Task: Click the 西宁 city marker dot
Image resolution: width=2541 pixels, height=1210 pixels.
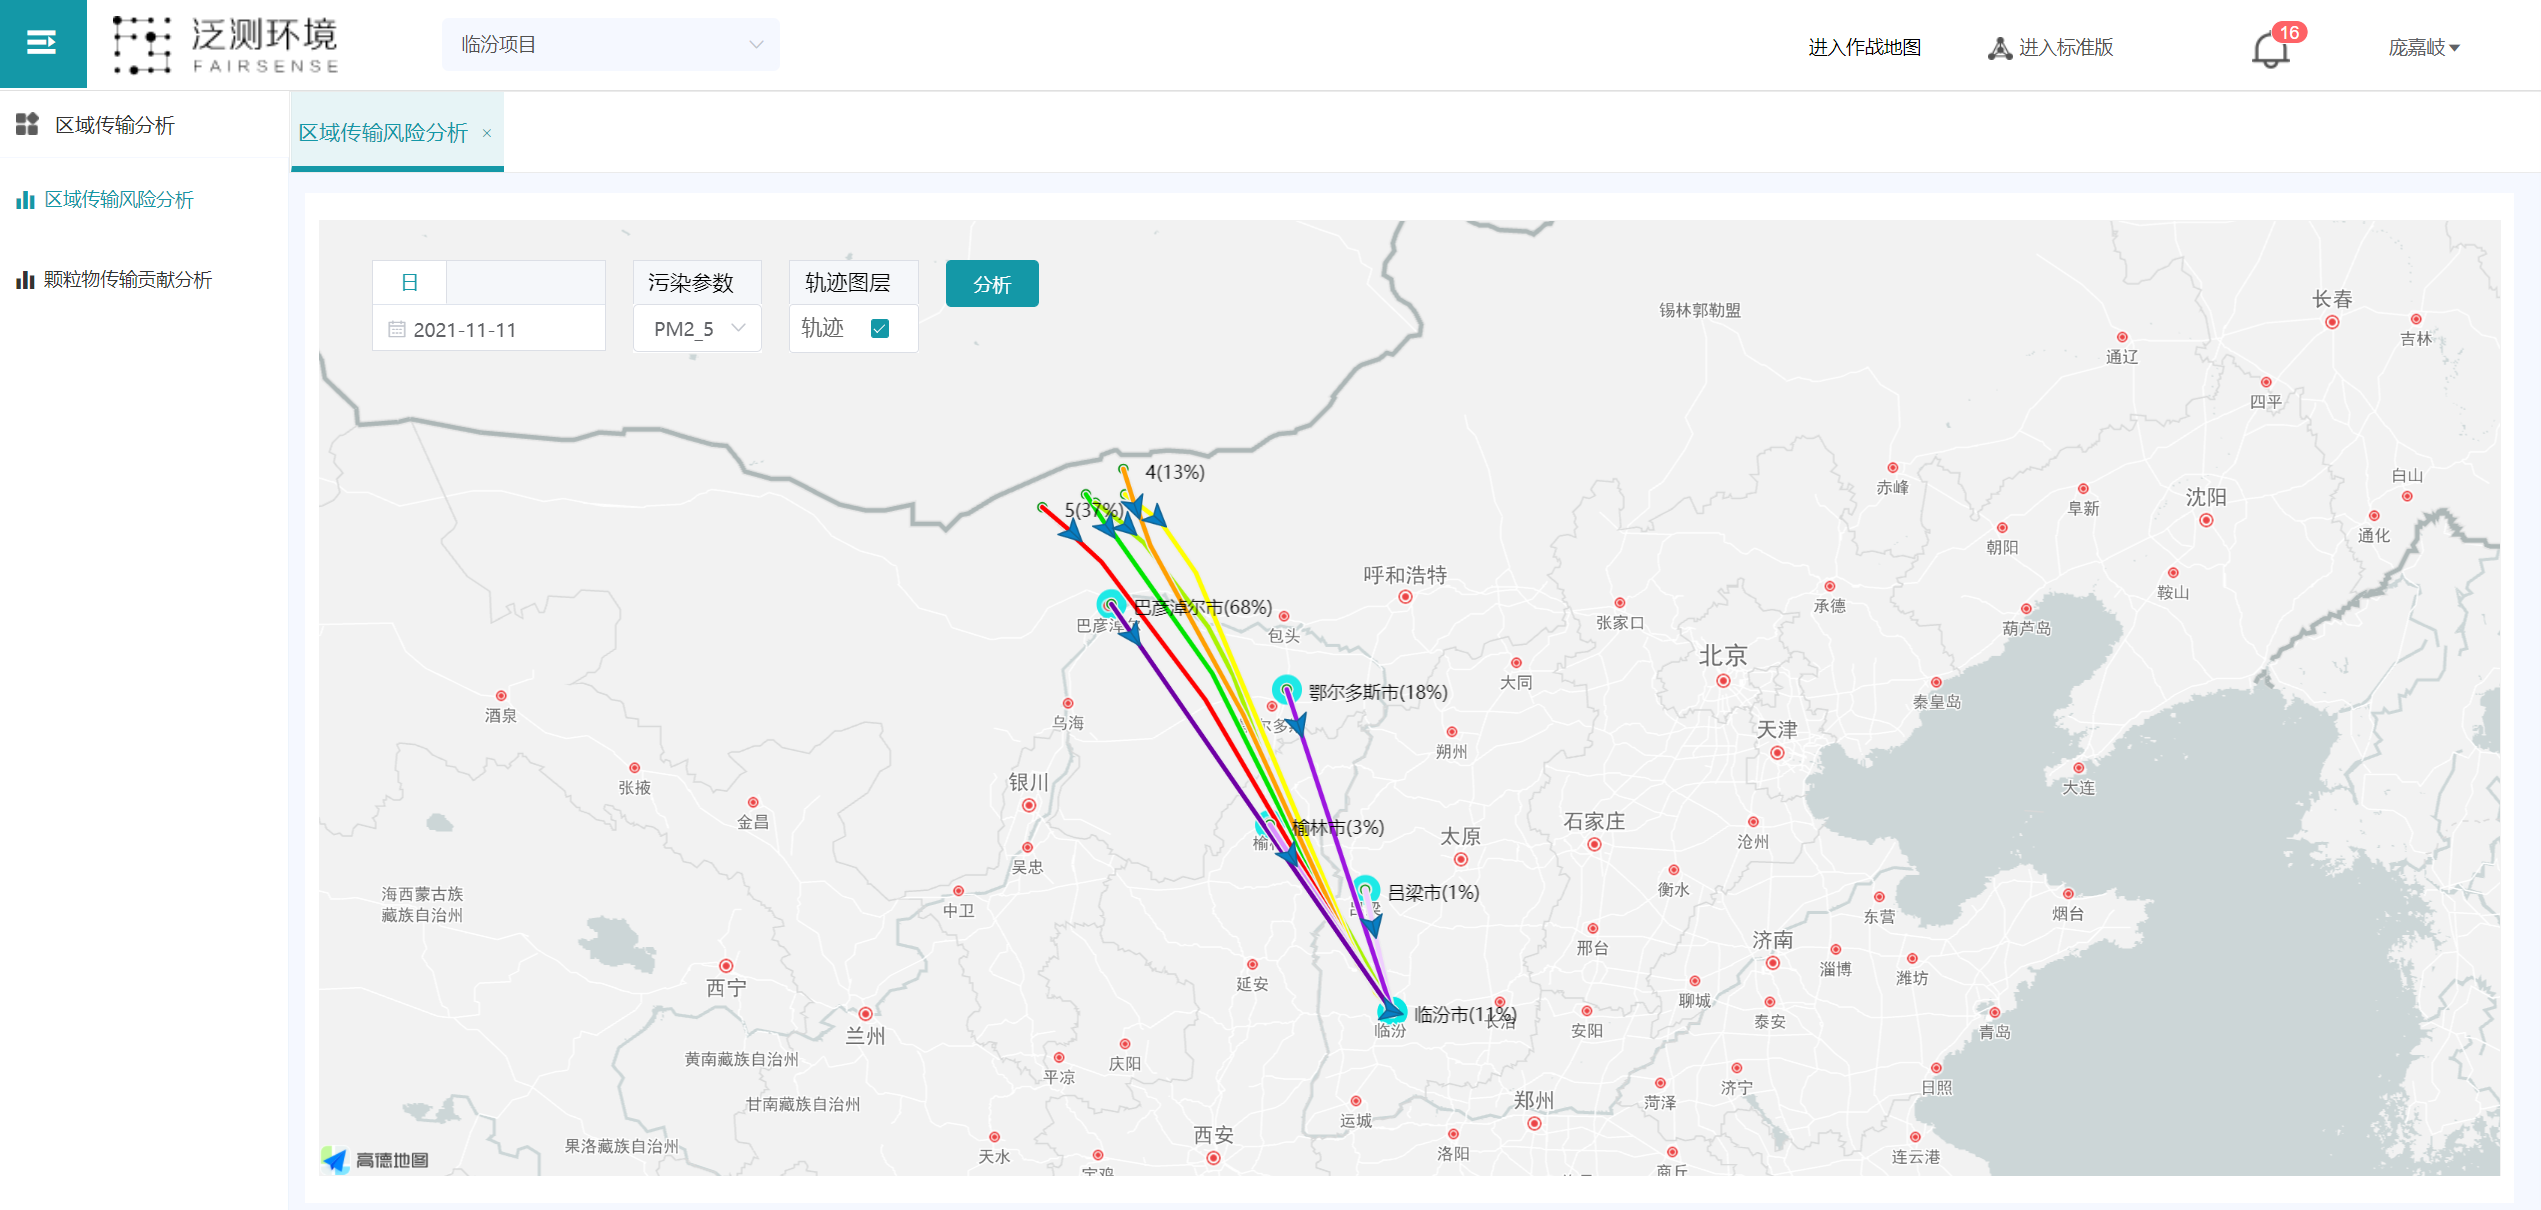Action: click(x=726, y=966)
